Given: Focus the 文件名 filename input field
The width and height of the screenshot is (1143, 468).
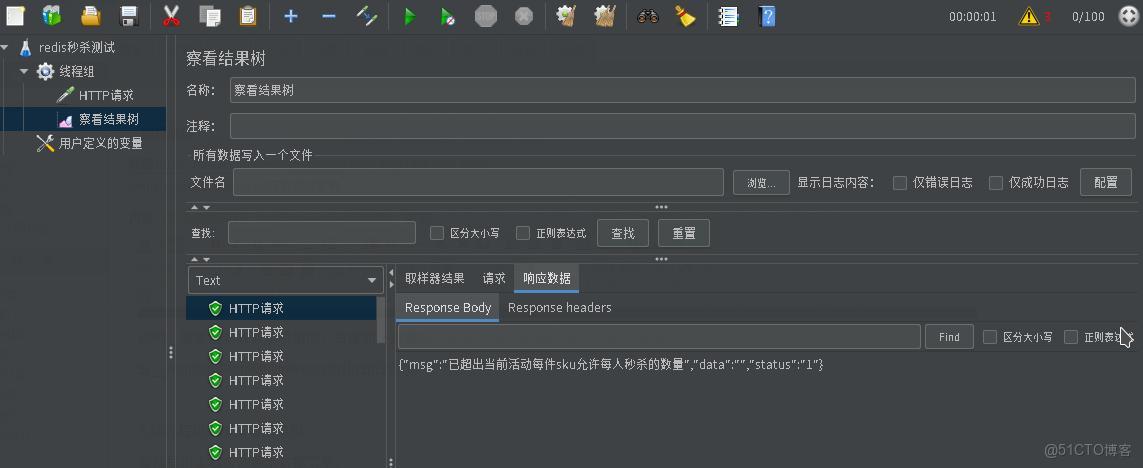Looking at the screenshot, I should pyautogui.click(x=478, y=182).
